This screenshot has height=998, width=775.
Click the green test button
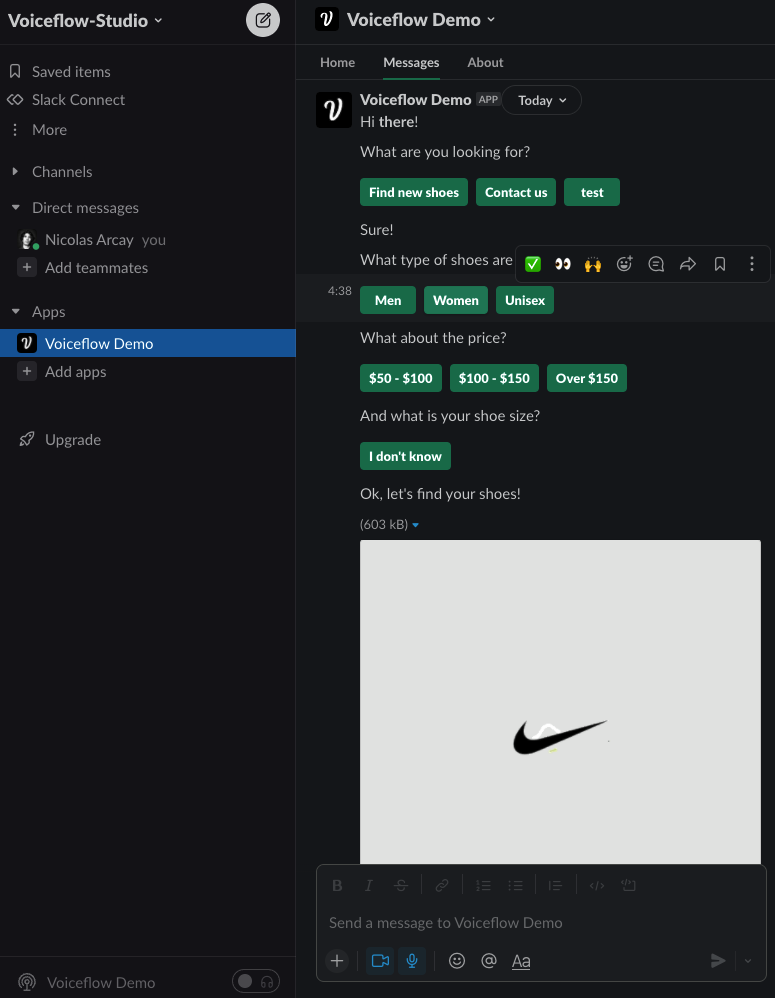point(592,192)
